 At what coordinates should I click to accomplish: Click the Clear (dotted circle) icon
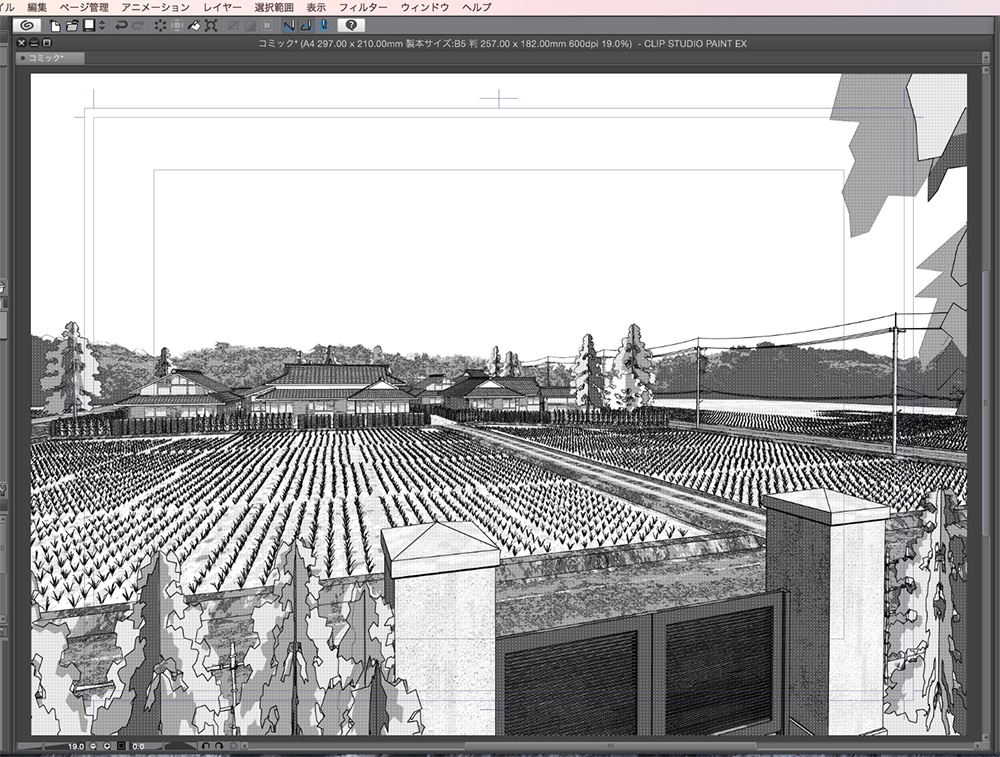pos(160,26)
